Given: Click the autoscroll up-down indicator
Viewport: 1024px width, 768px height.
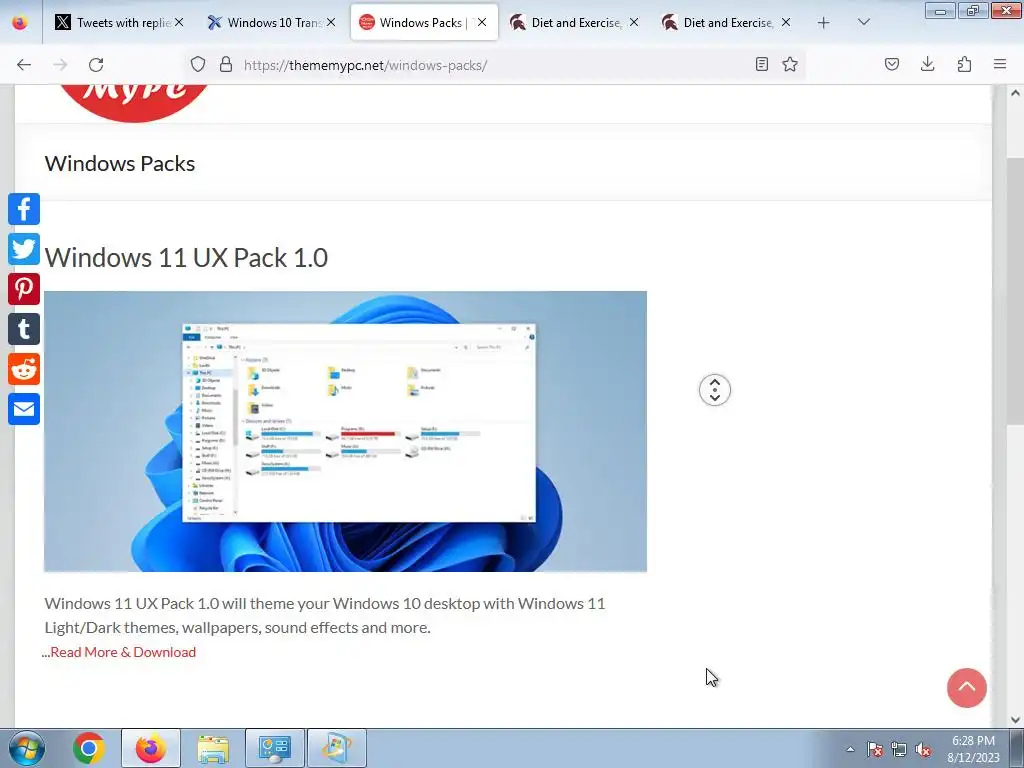Looking at the screenshot, I should (x=714, y=390).
